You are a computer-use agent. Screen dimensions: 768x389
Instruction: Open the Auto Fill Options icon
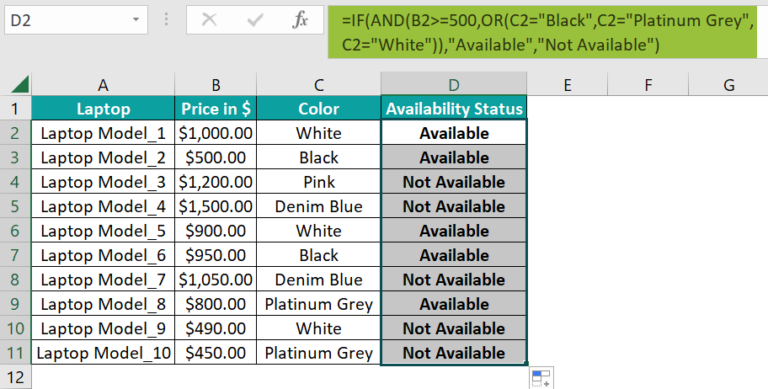tap(541, 378)
